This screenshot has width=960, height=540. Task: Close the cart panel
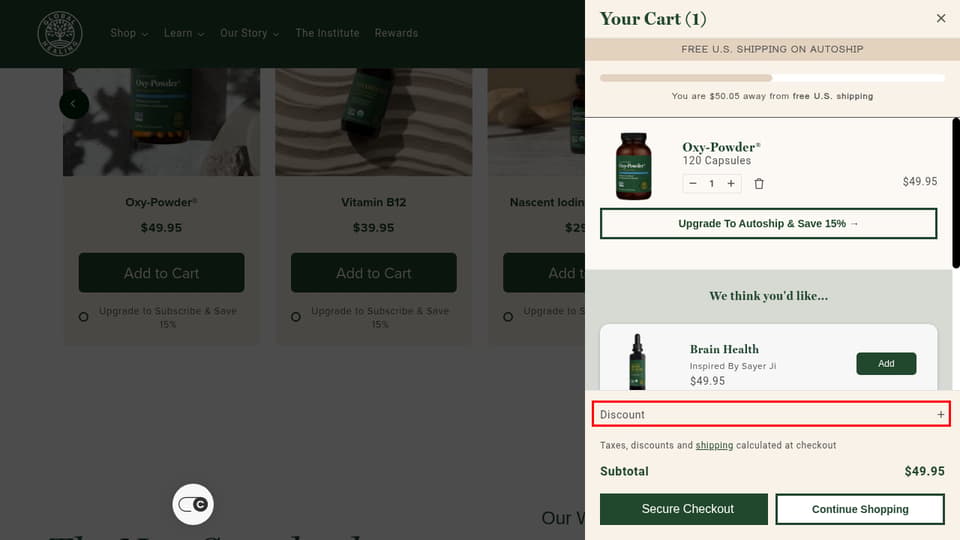(941, 18)
